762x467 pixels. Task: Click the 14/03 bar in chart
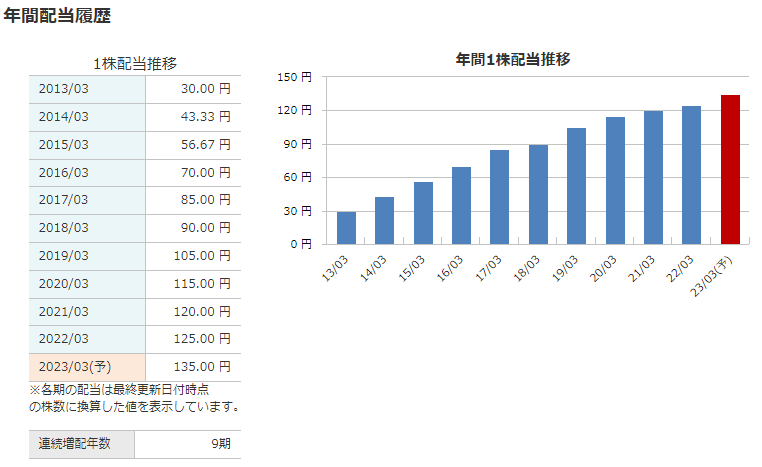click(x=384, y=221)
